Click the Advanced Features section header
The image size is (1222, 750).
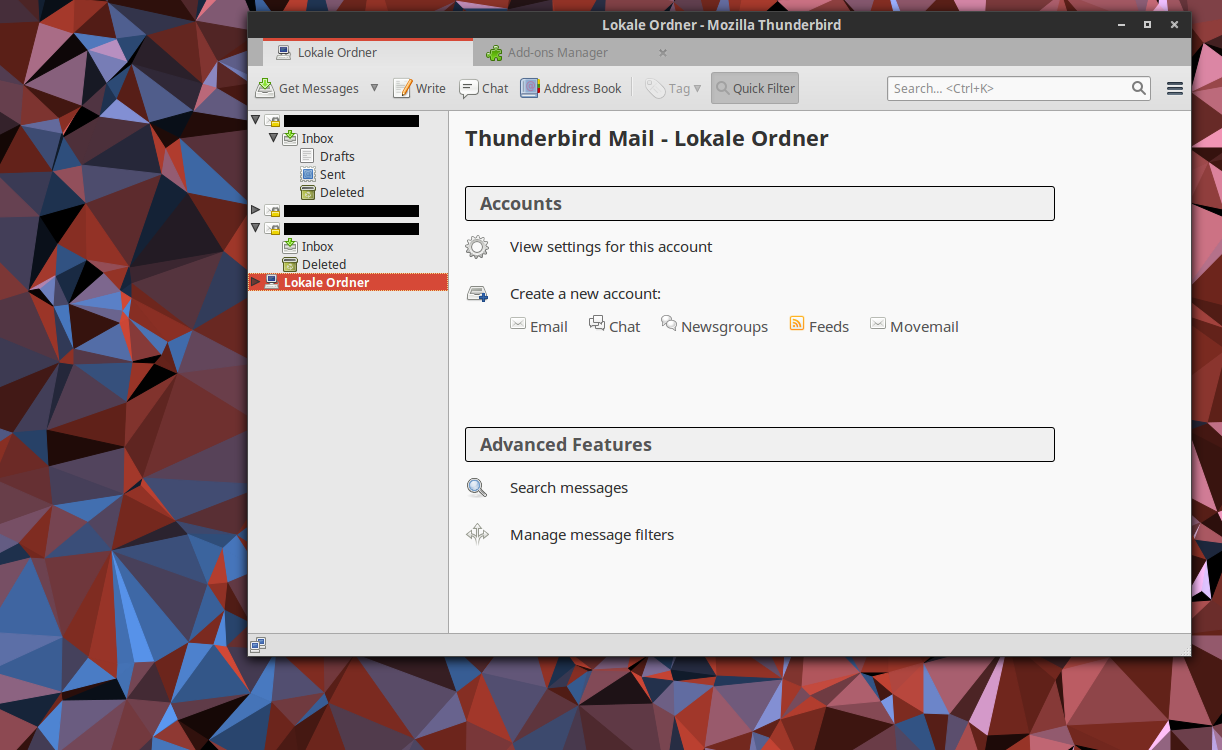[x=759, y=444]
